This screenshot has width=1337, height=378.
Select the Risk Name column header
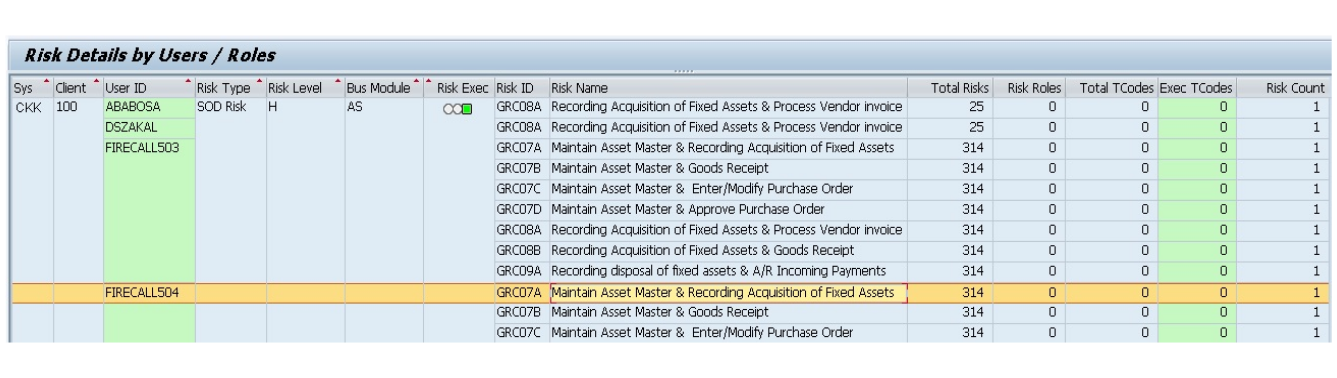pyautogui.click(x=728, y=88)
